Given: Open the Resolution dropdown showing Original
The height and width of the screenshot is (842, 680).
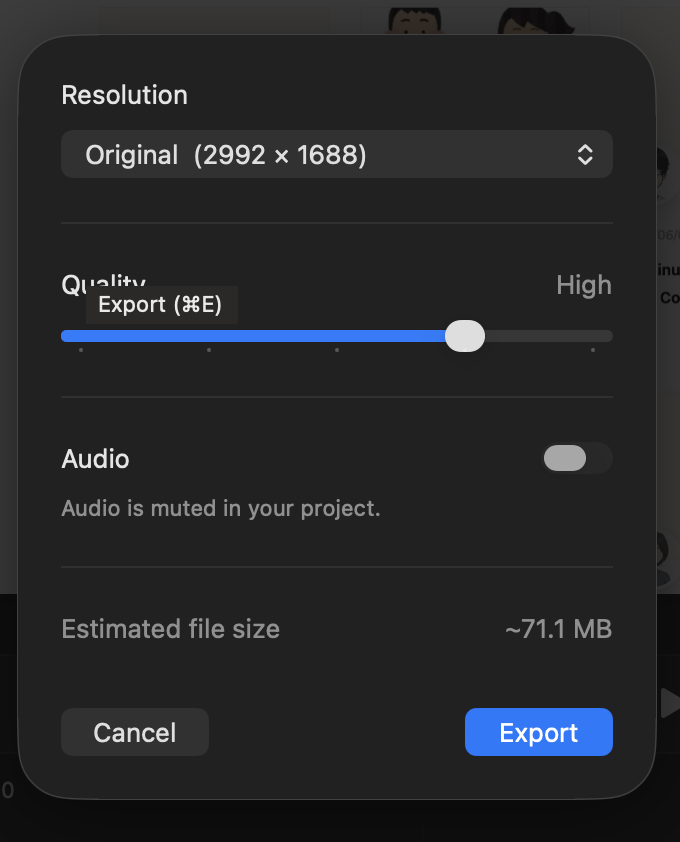Looking at the screenshot, I should pyautogui.click(x=337, y=155).
